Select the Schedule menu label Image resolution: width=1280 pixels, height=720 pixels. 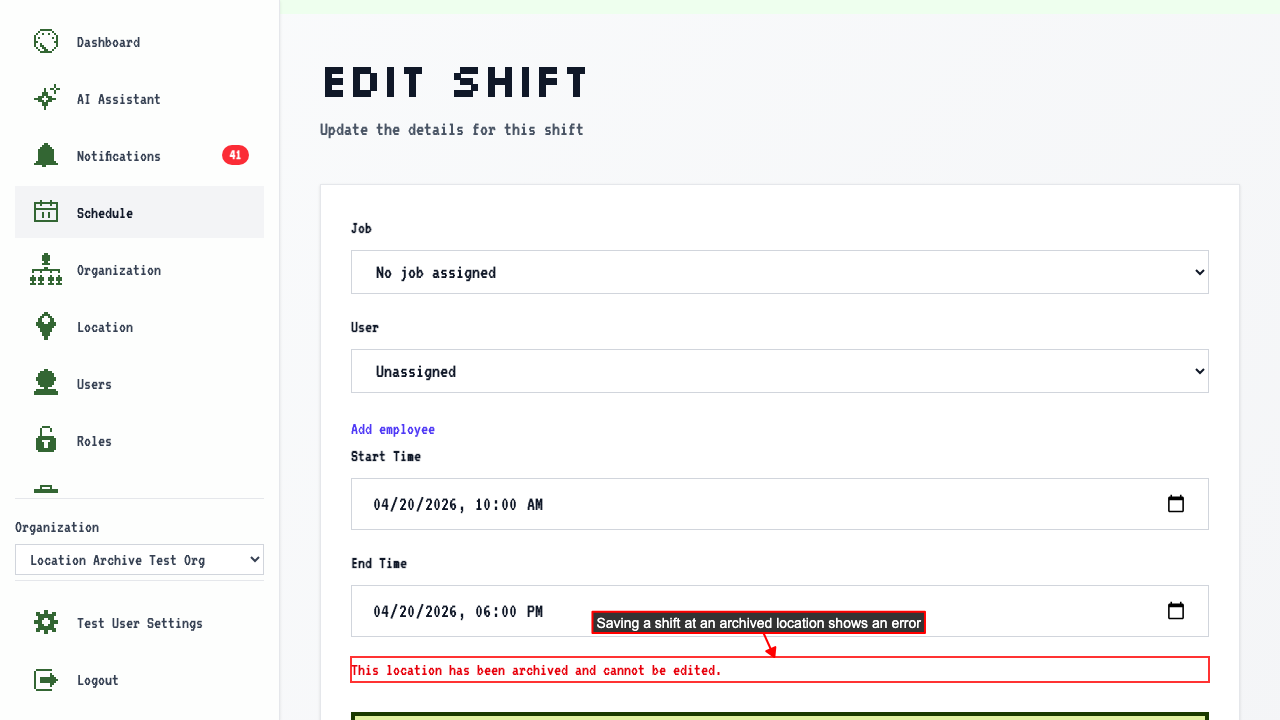(105, 213)
